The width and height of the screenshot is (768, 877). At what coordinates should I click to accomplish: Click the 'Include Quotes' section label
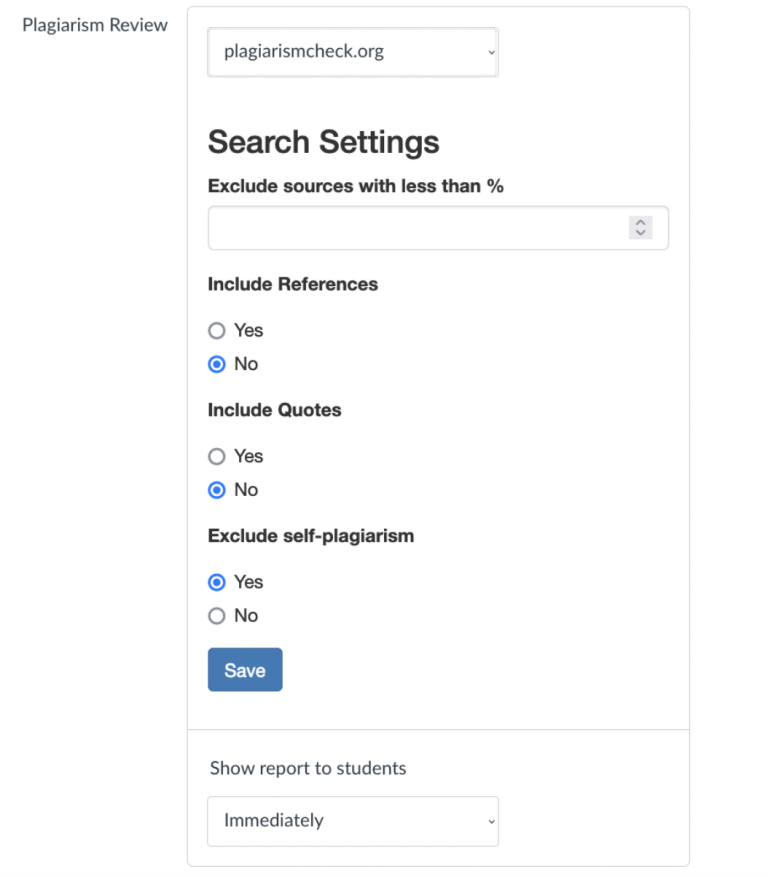pos(274,410)
